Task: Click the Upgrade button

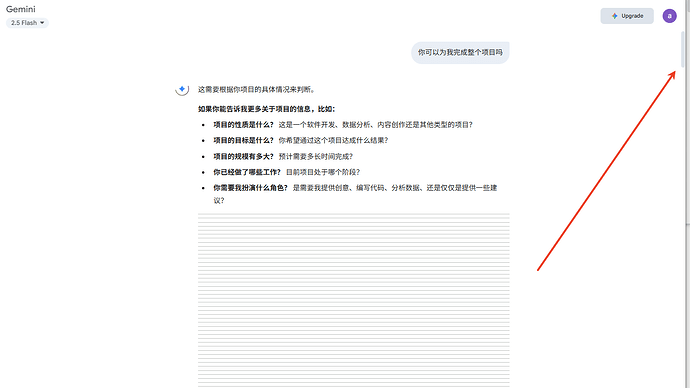Action: pyautogui.click(x=627, y=16)
